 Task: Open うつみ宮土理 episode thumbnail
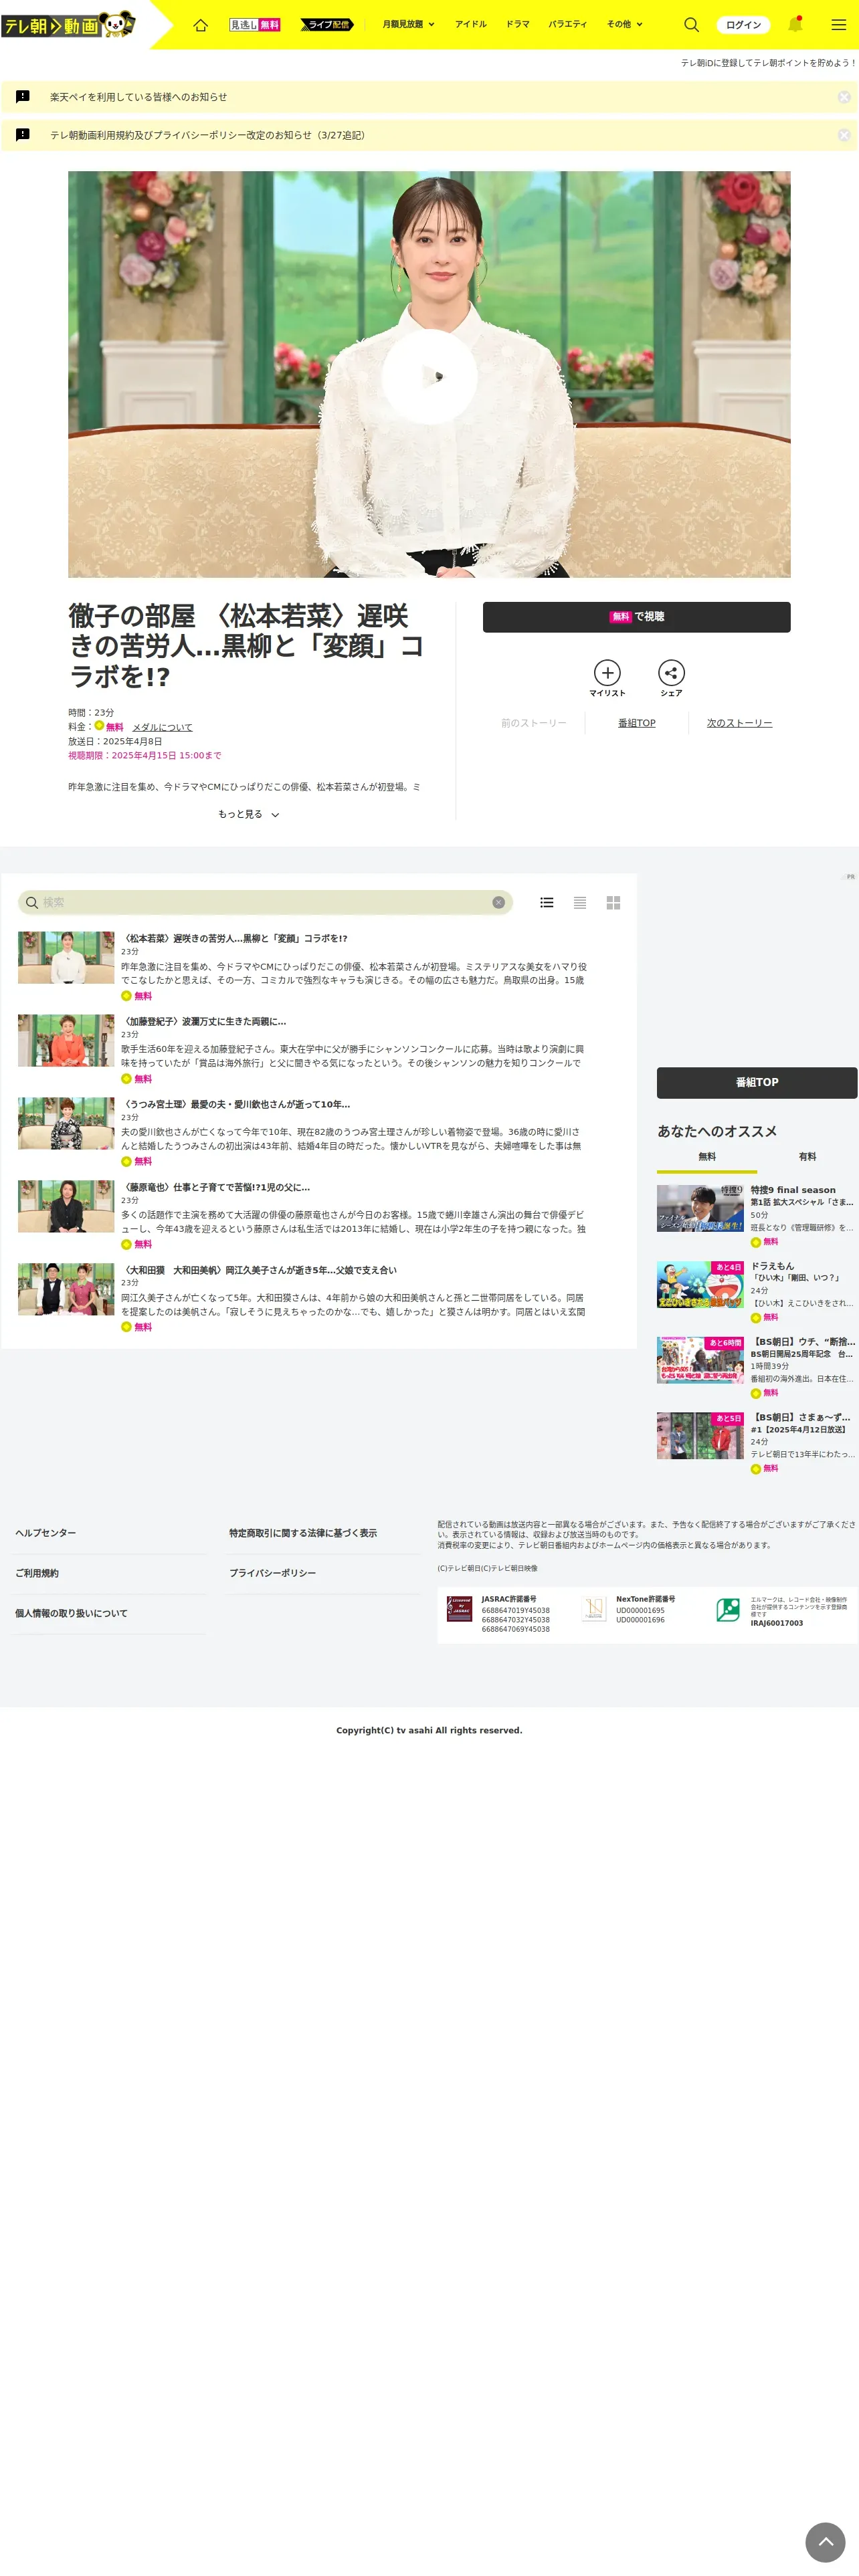pyautogui.click(x=66, y=1123)
